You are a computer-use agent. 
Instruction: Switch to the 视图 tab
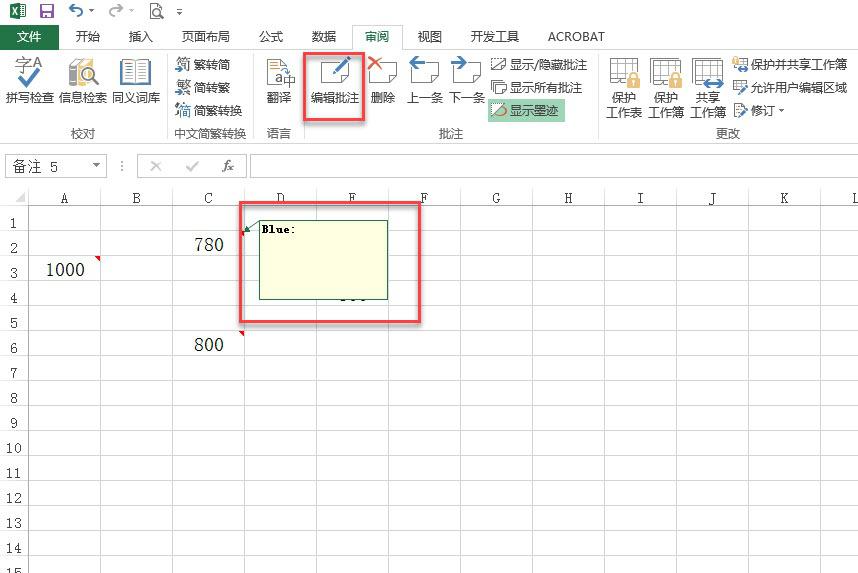point(430,37)
